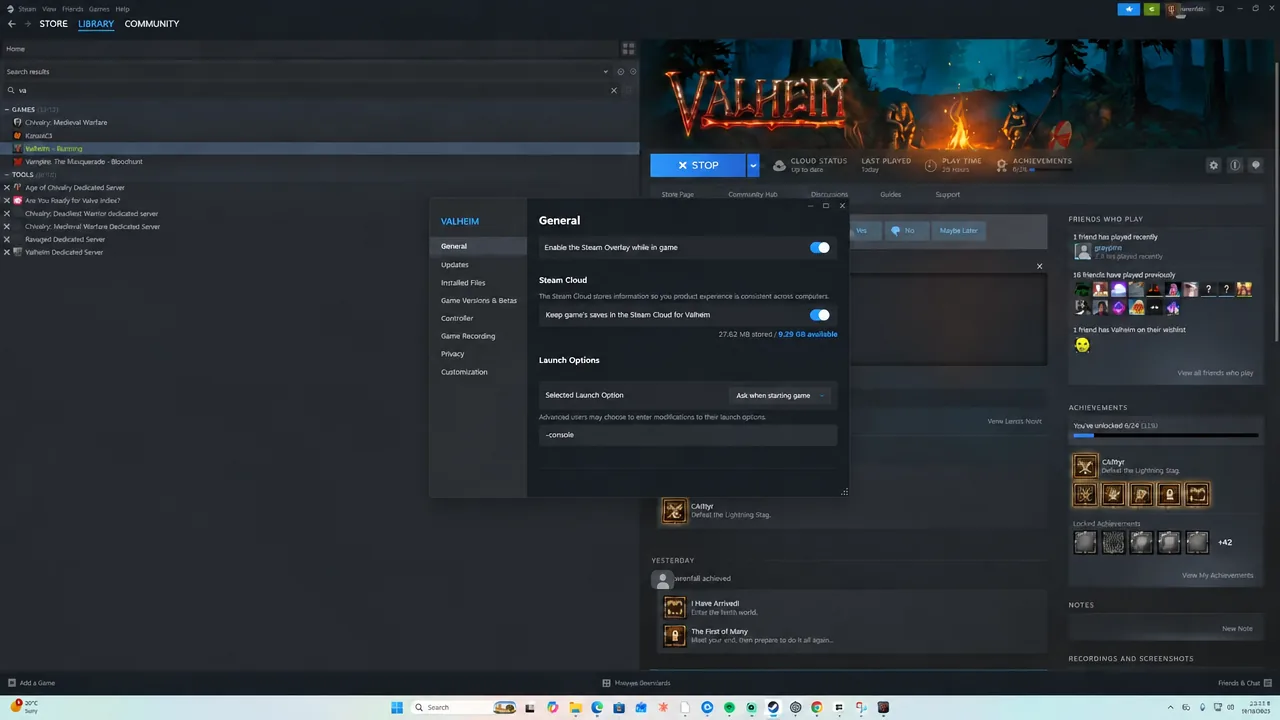
Task: Expand the dropdown arrow next to STOP button
Action: coord(753,165)
